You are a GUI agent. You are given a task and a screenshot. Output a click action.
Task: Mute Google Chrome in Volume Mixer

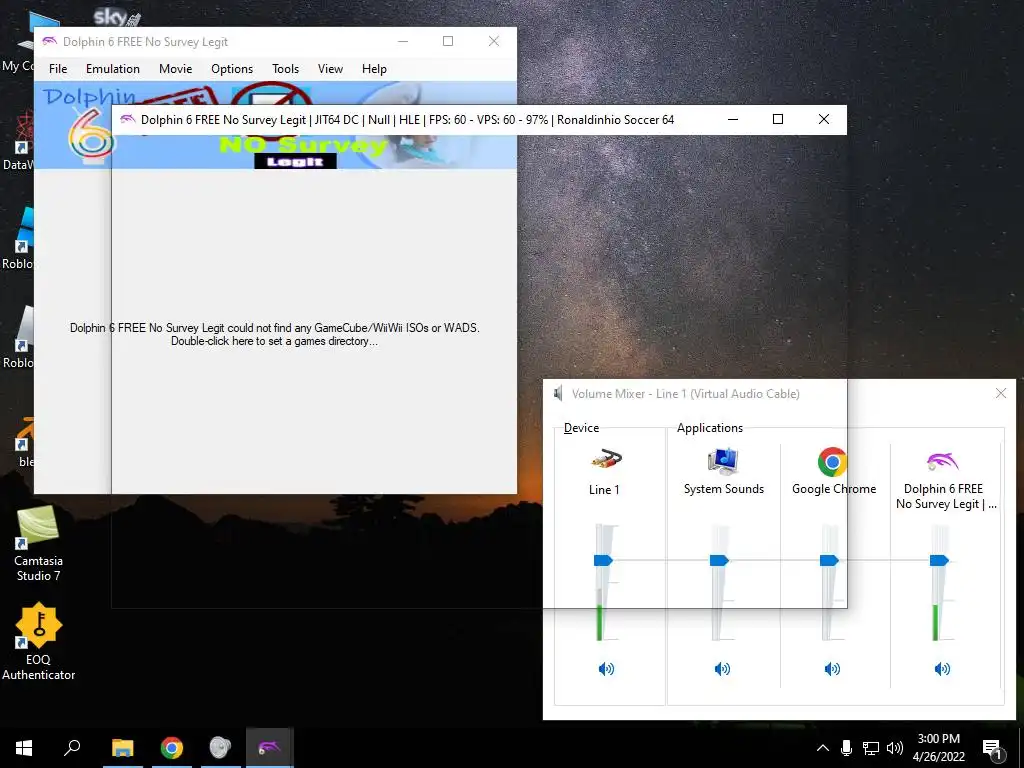pyautogui.click(x=832, y=669)
